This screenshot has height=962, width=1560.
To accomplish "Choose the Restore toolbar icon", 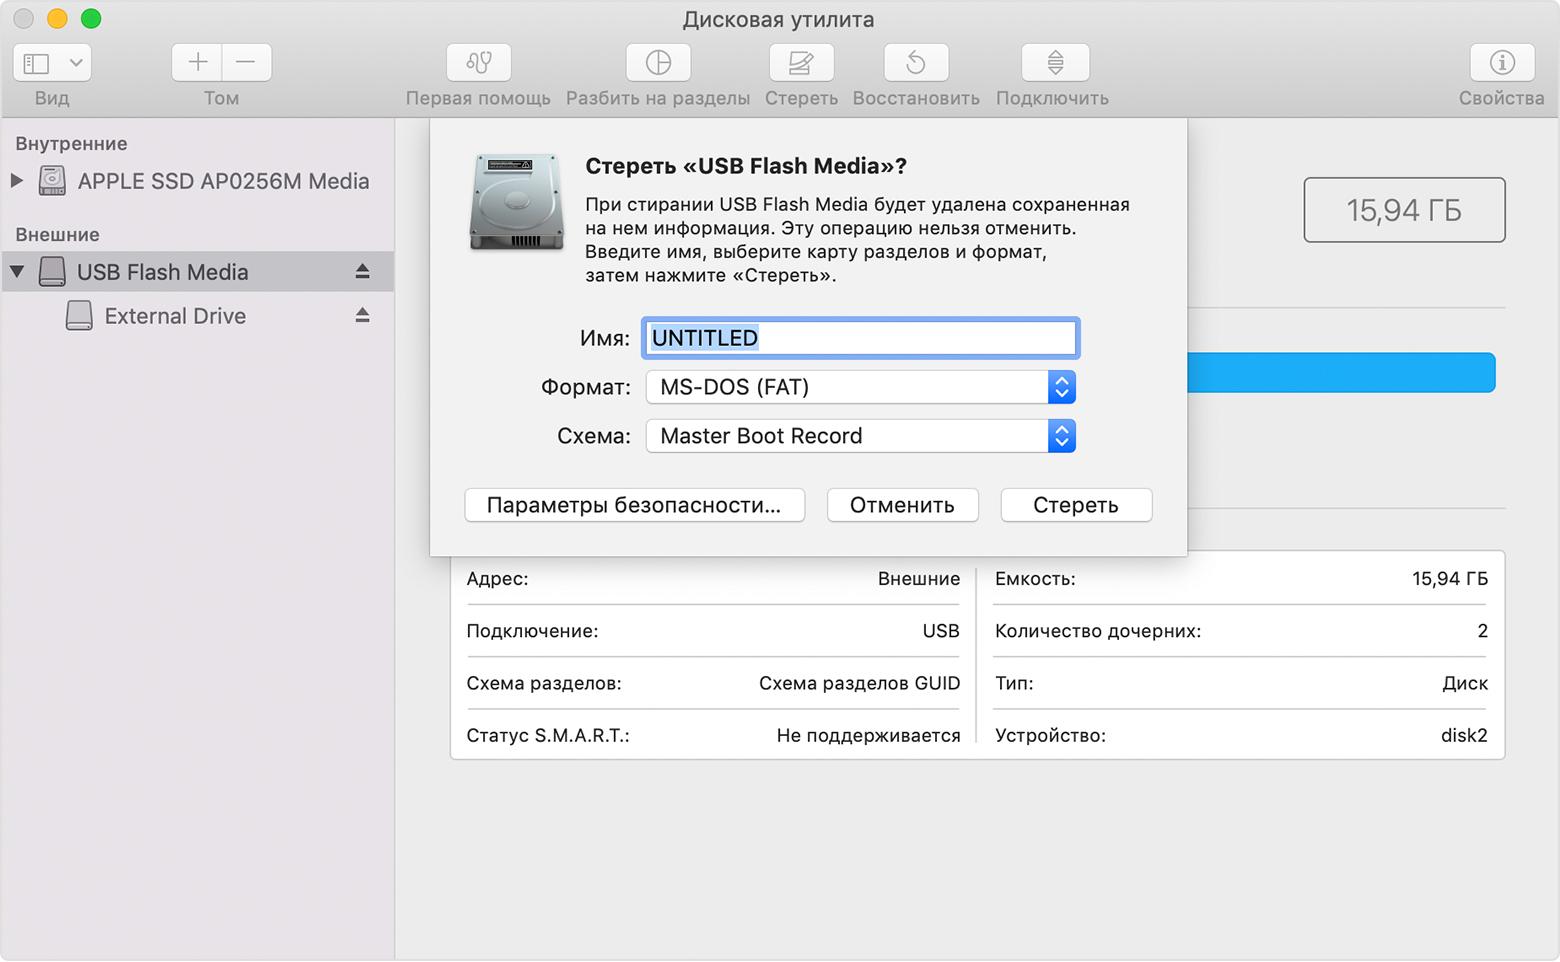I will pos(916,62).
